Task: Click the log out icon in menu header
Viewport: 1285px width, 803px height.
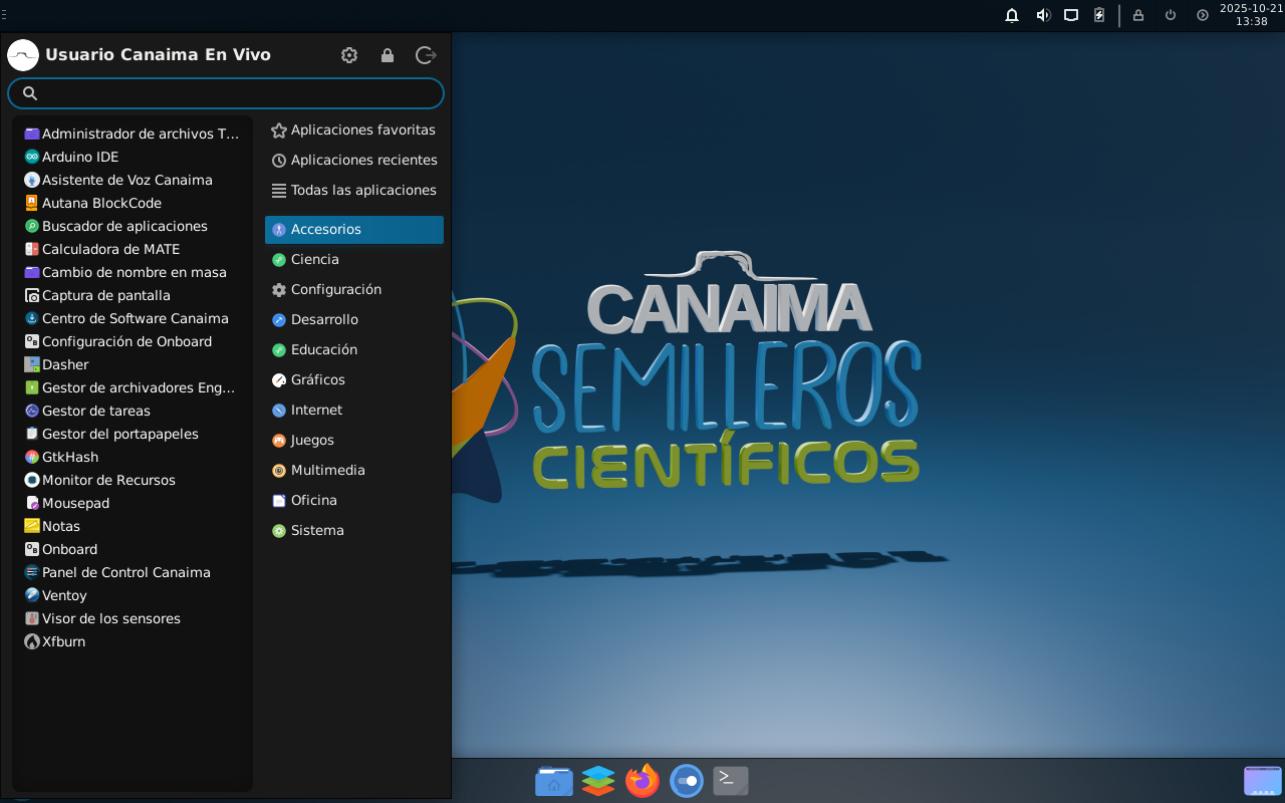Action: click(x=425, y=55)
